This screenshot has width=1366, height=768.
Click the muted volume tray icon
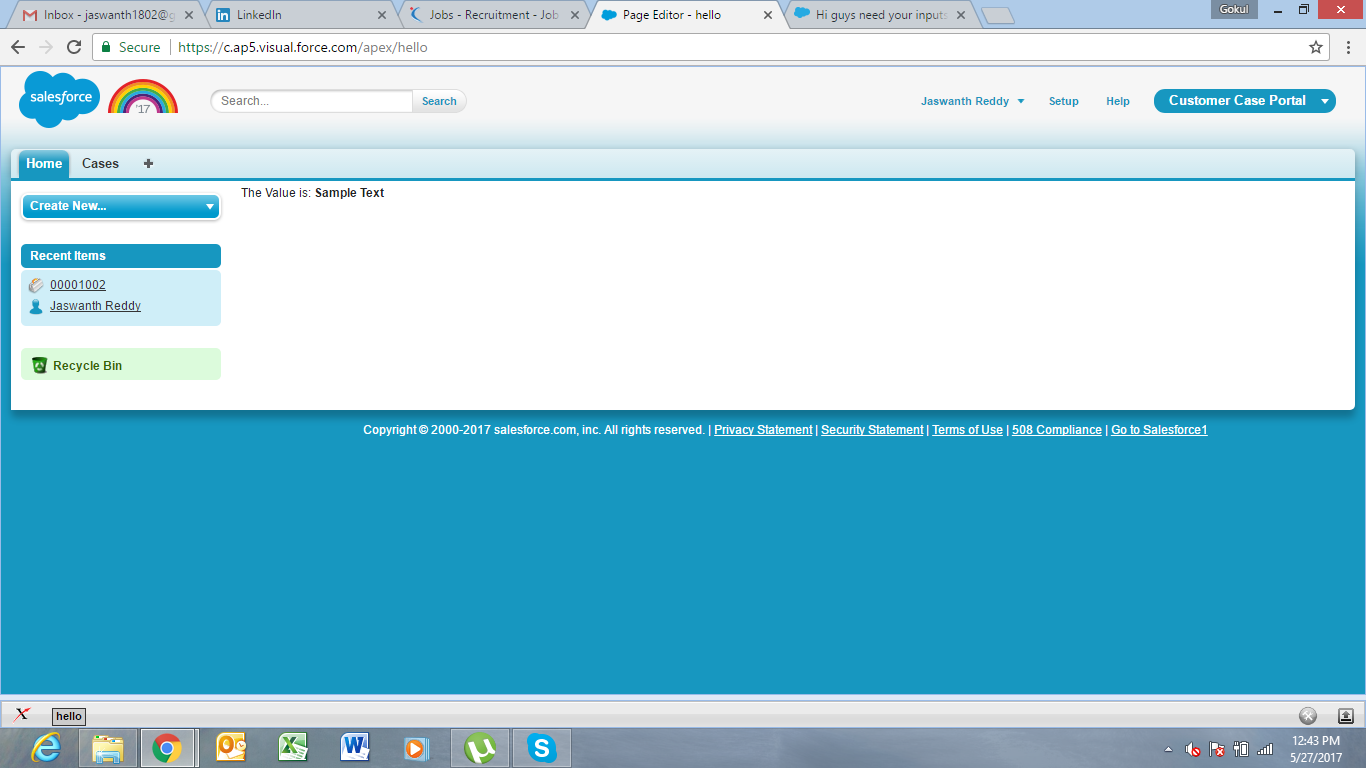1192,749
